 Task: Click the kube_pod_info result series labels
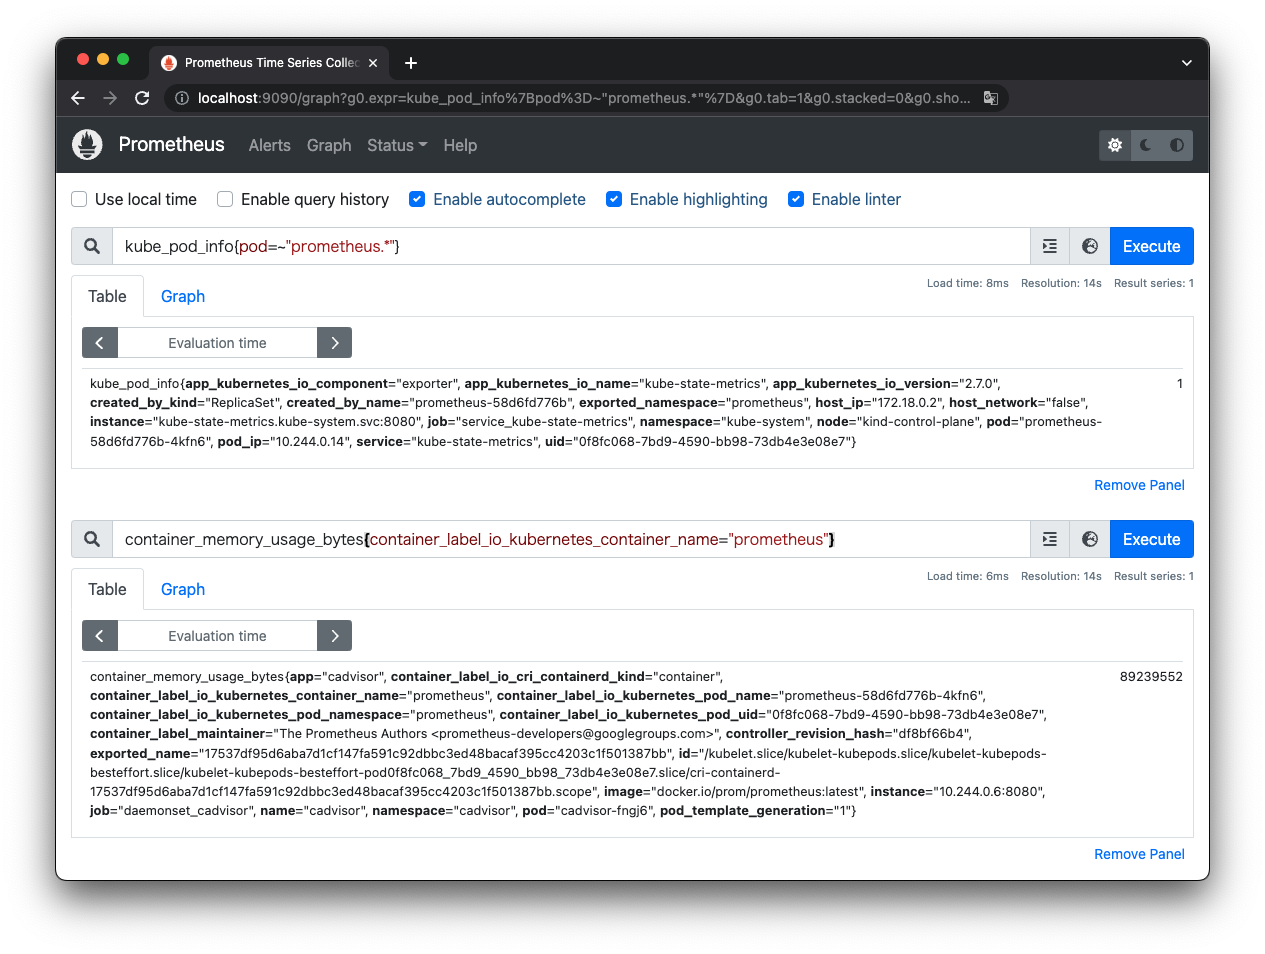point(596,412)
